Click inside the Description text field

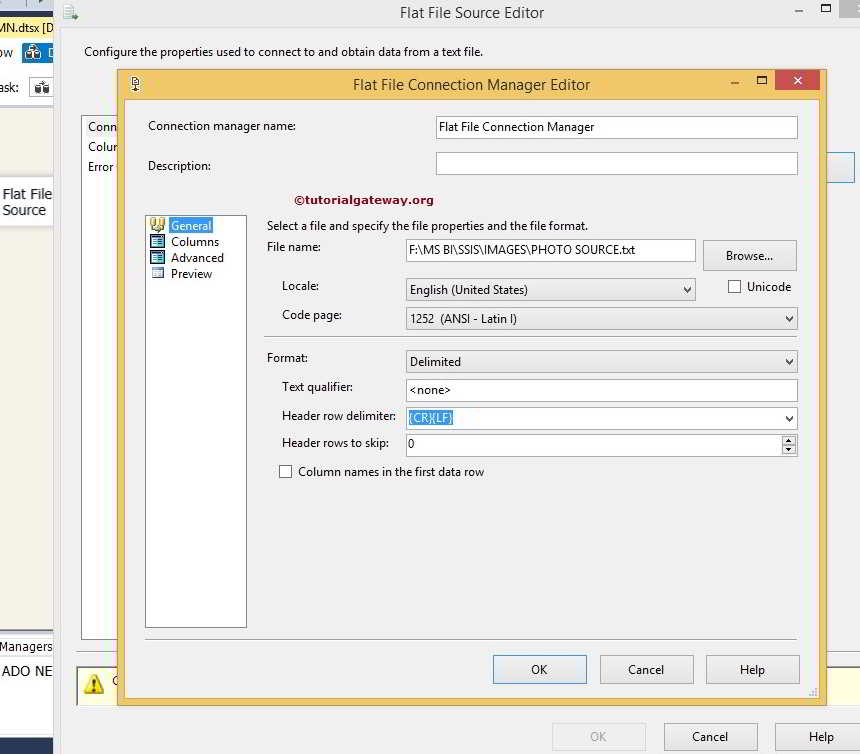pos(615,163)
